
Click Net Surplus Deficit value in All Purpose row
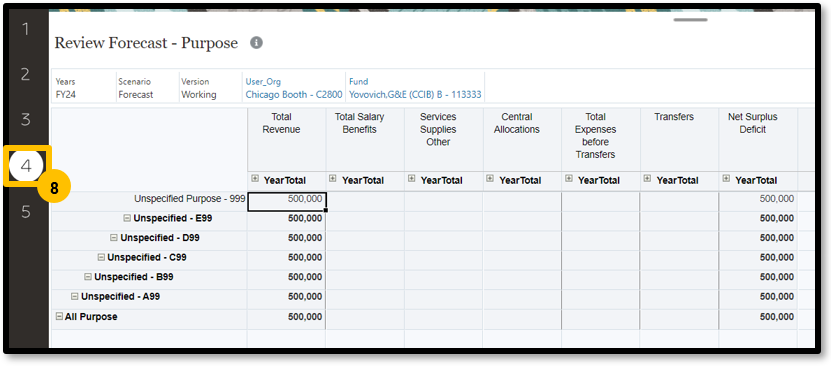(x=777, y=317)
